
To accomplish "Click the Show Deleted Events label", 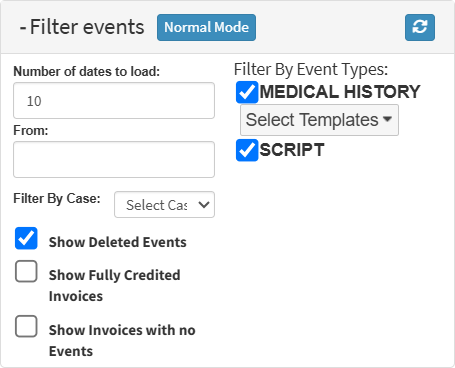I will click(x=118, y=242).
